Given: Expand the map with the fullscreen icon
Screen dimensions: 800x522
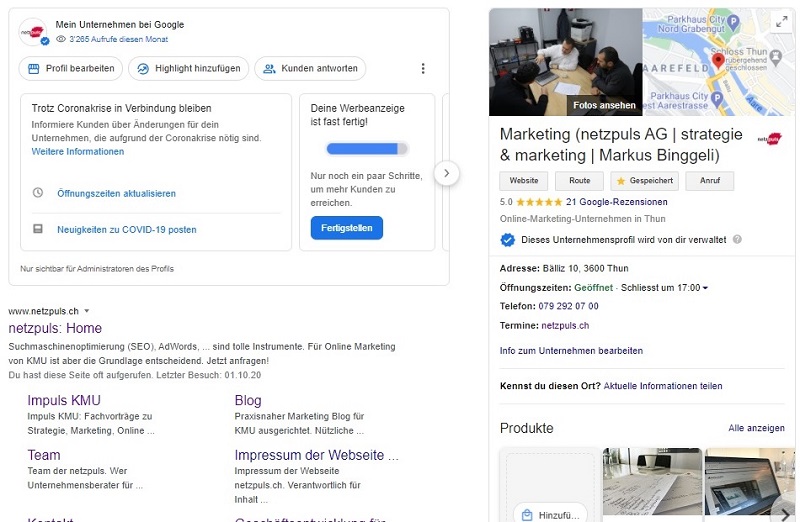Looking at the screenshot, I should (x=782, y=21).
